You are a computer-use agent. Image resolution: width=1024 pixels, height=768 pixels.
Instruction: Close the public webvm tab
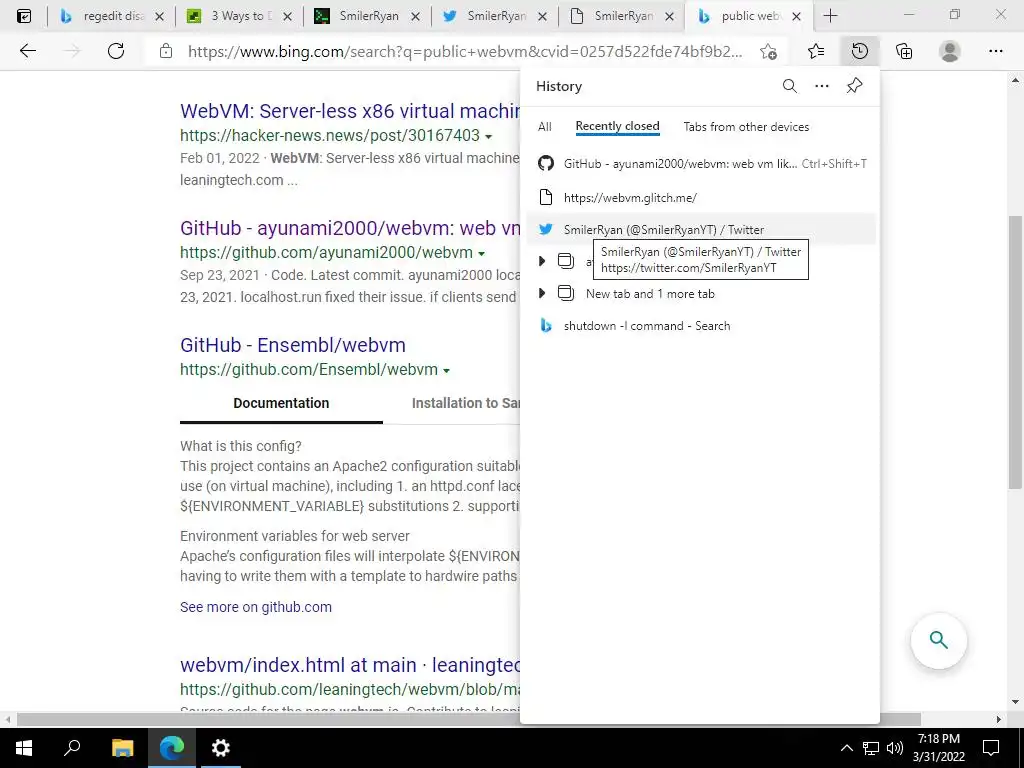coord(796,17)
